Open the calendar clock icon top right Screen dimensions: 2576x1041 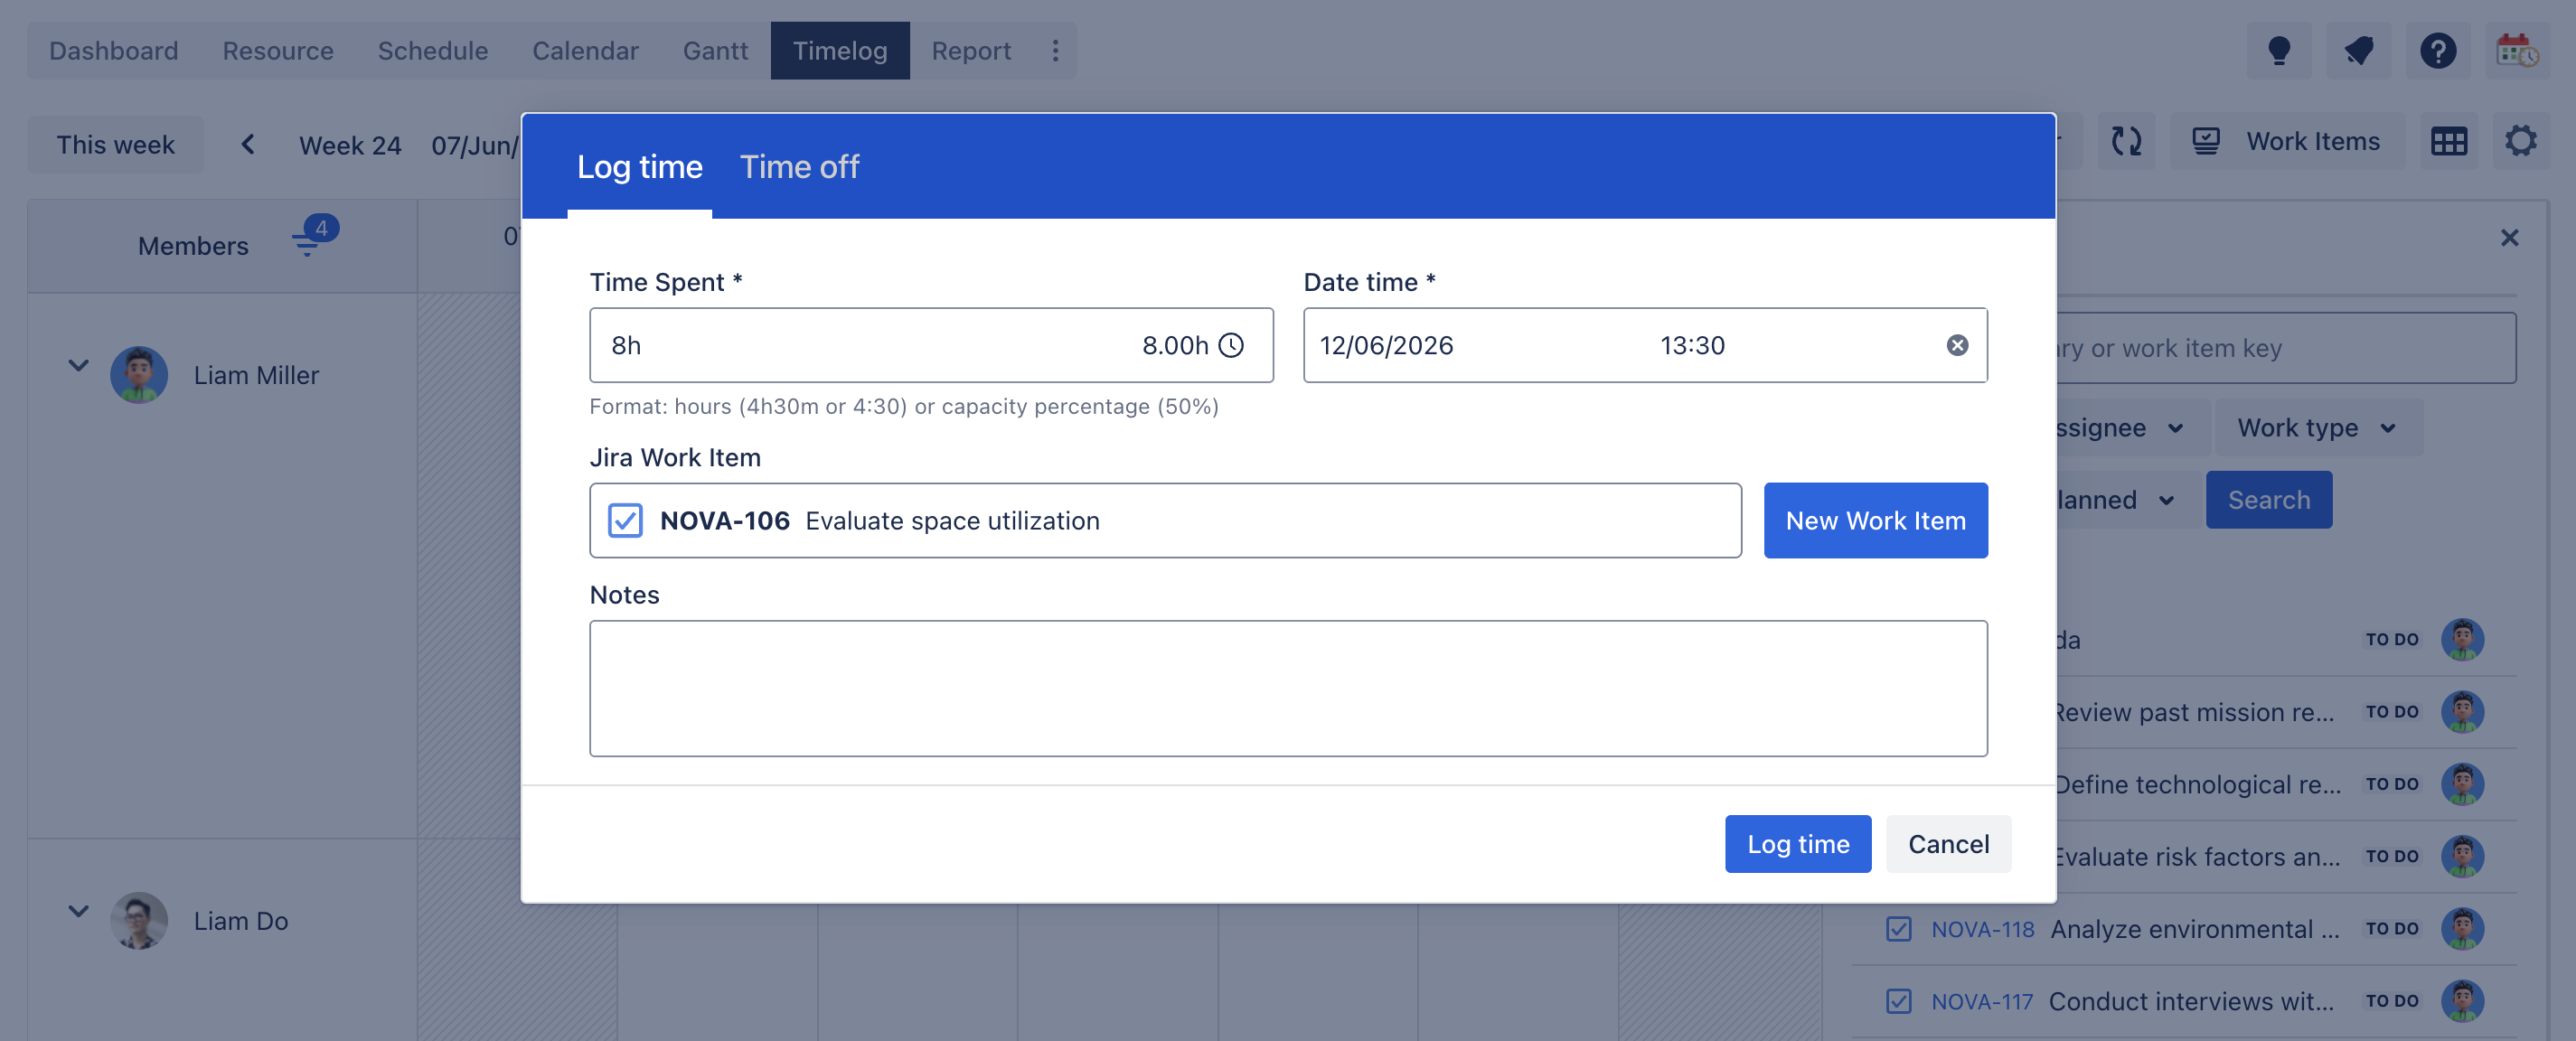[x=2517, y=50]
